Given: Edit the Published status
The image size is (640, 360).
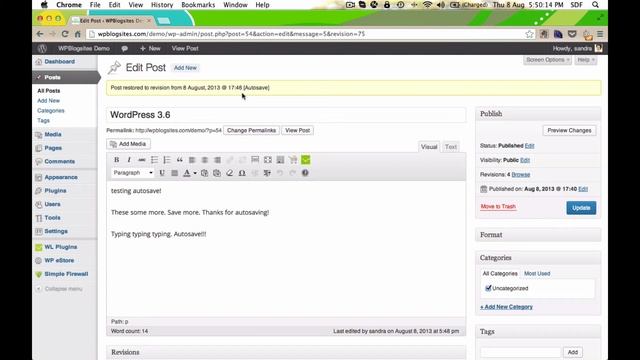Looking at the screenshot, I should point(529,146).
